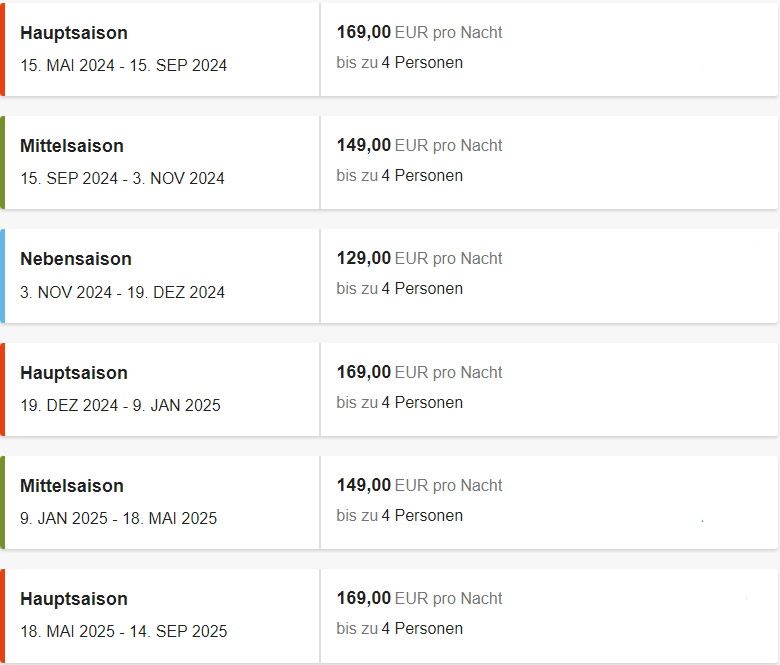The image size is (780, 665).
Task: Click bis zu 4 Personen in Nebensaison row
Action: (399, 288)
